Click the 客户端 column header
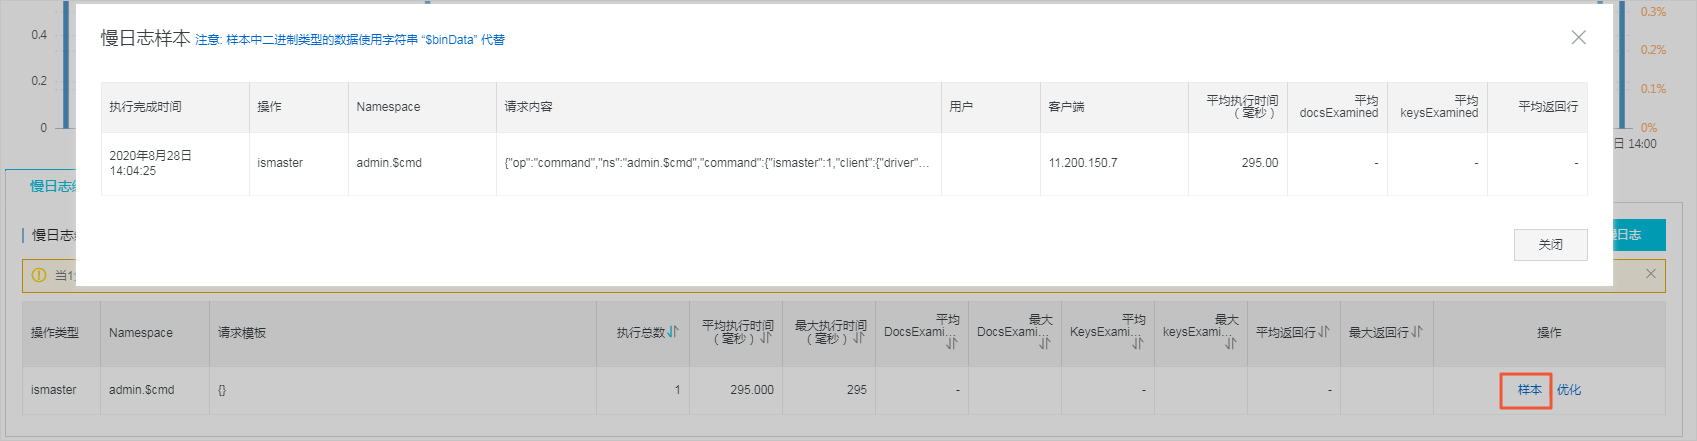 coord(1066,107)
